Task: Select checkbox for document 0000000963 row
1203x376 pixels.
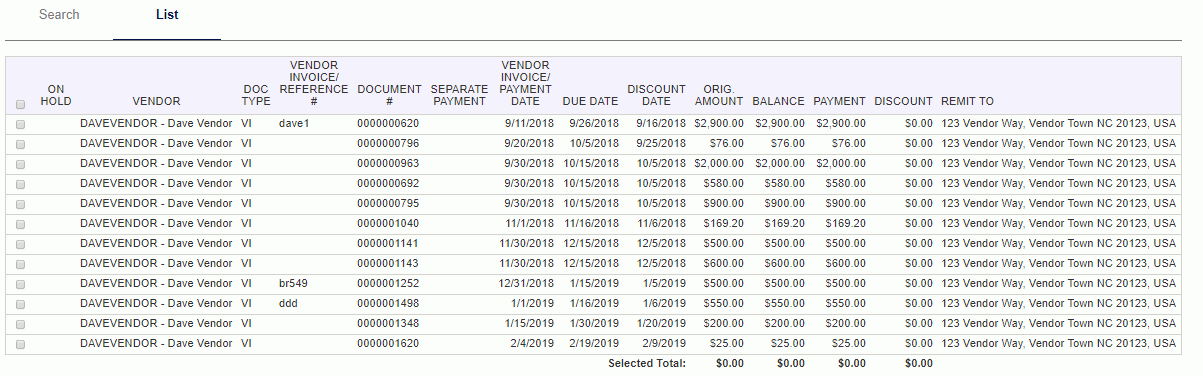Action: (x=21, y=164)
